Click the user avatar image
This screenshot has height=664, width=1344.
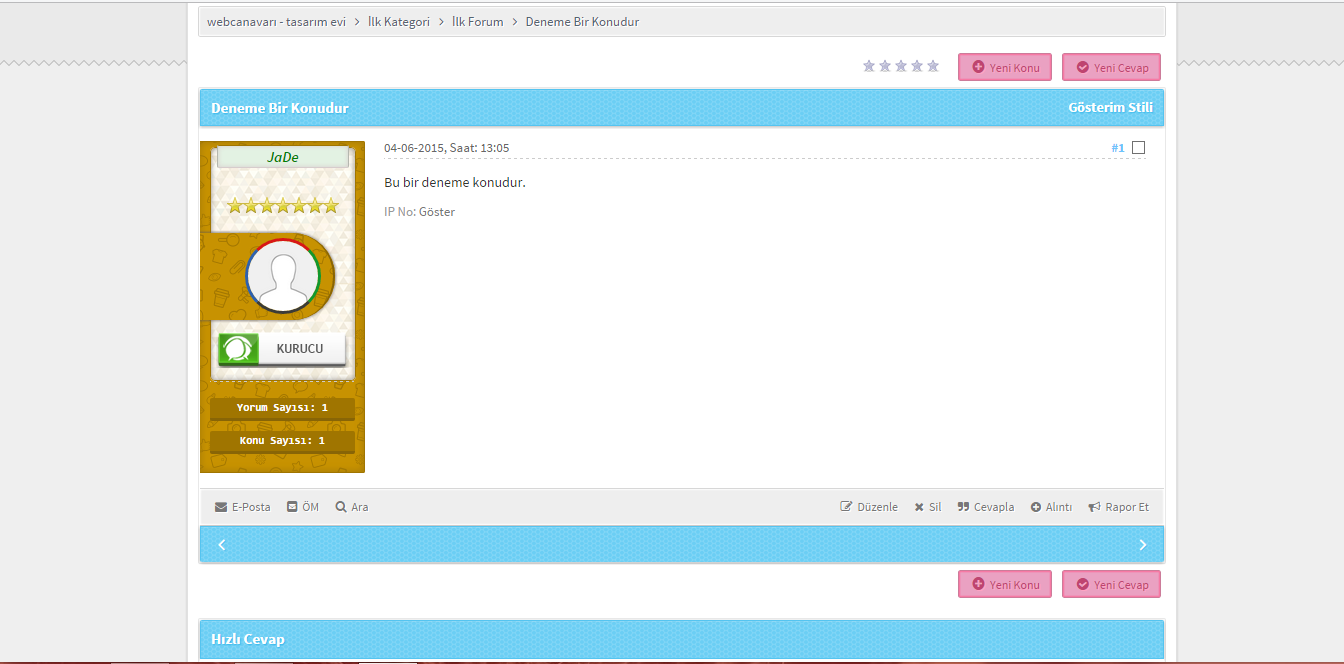(283, 276)
